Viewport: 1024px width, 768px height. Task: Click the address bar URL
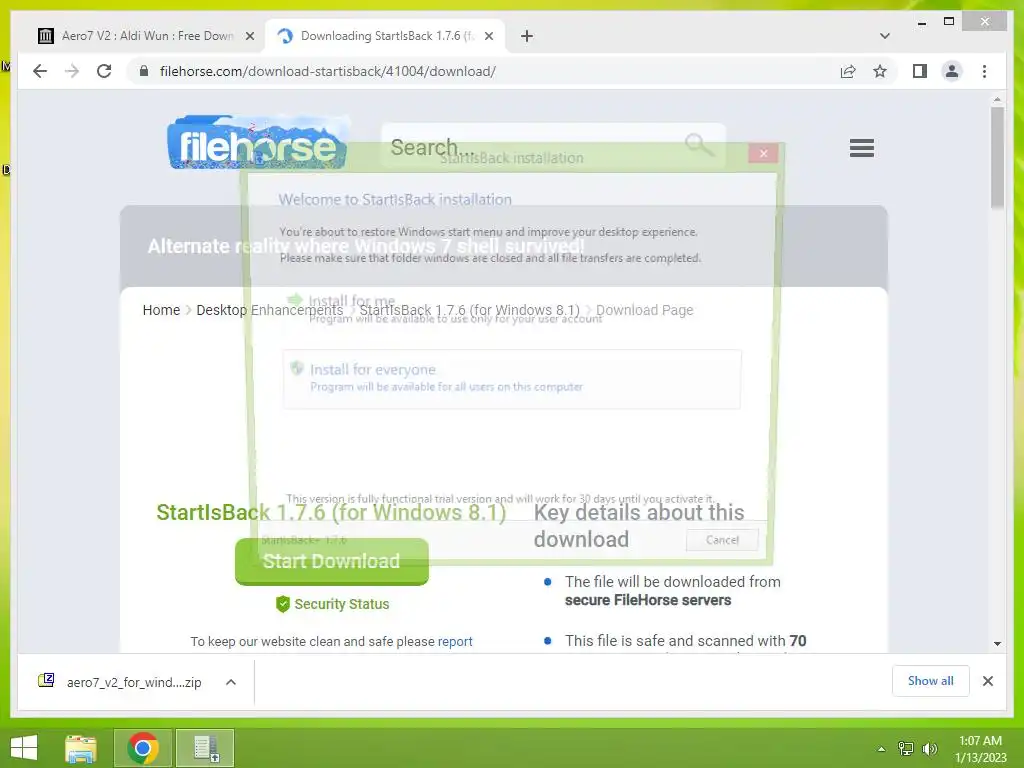tap(327, 71)
